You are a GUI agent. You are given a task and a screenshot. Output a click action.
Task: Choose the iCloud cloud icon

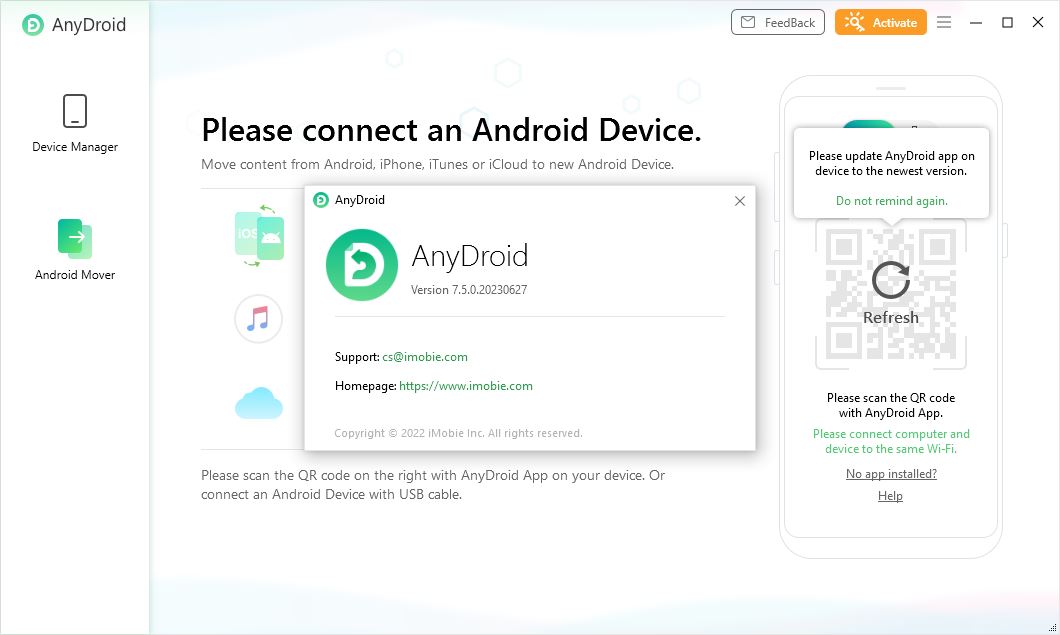point(258,403)
